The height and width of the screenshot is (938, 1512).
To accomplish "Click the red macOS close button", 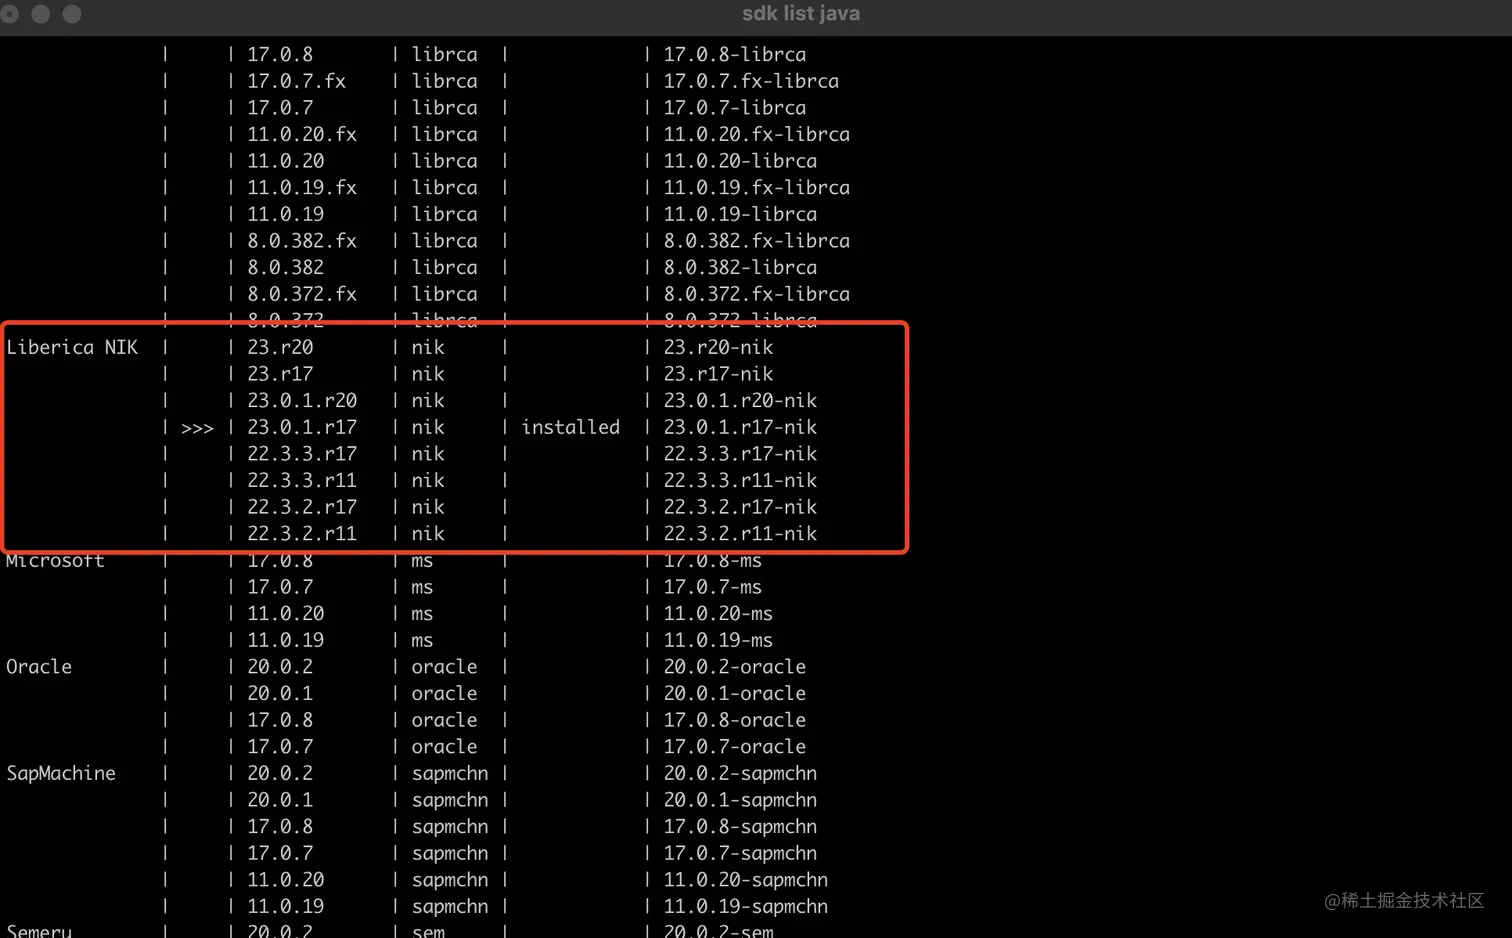I will (x=11, y=14).
